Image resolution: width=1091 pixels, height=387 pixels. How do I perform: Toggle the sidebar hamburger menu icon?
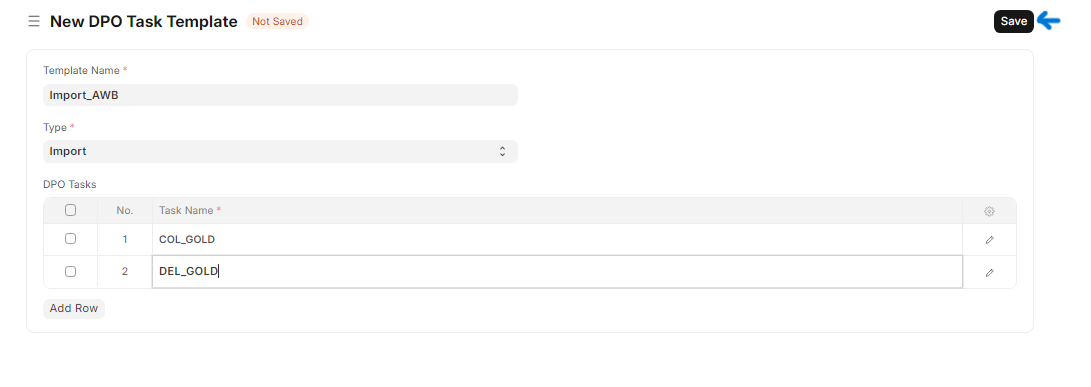[33, 22]
